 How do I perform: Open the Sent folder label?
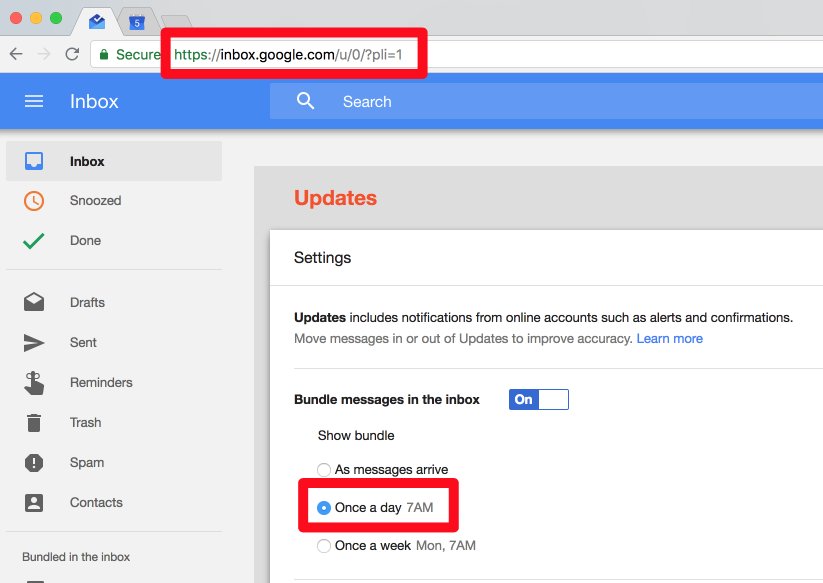click(83, 342)
